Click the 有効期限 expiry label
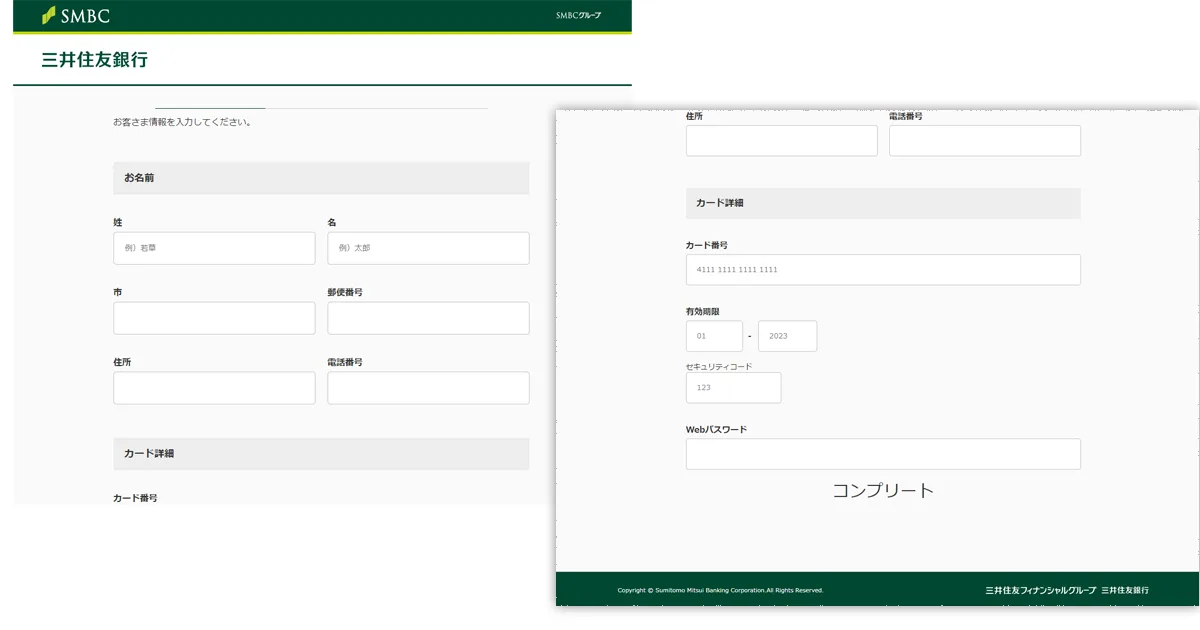 [x=703, y=311]
